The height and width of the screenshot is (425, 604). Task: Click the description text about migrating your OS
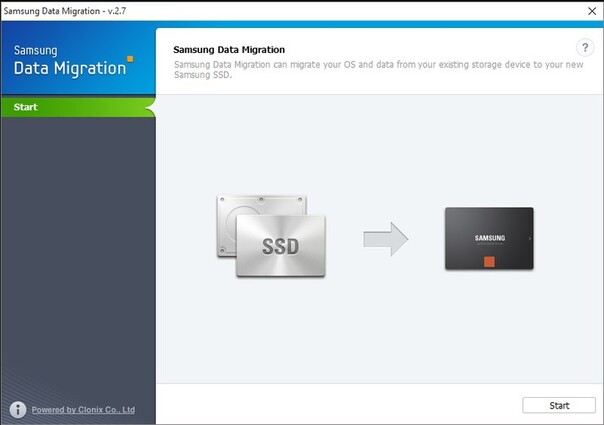pyautogui.click(x=378, y=69)
